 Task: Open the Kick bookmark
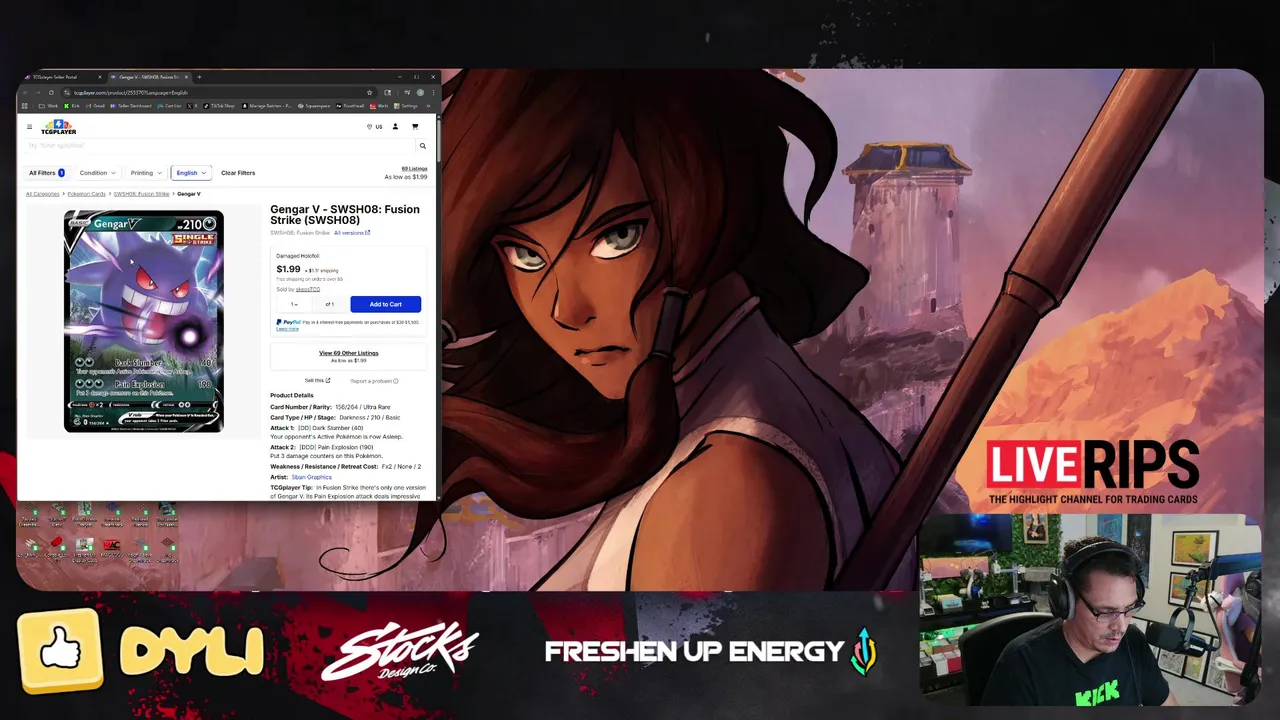[72, 106]
